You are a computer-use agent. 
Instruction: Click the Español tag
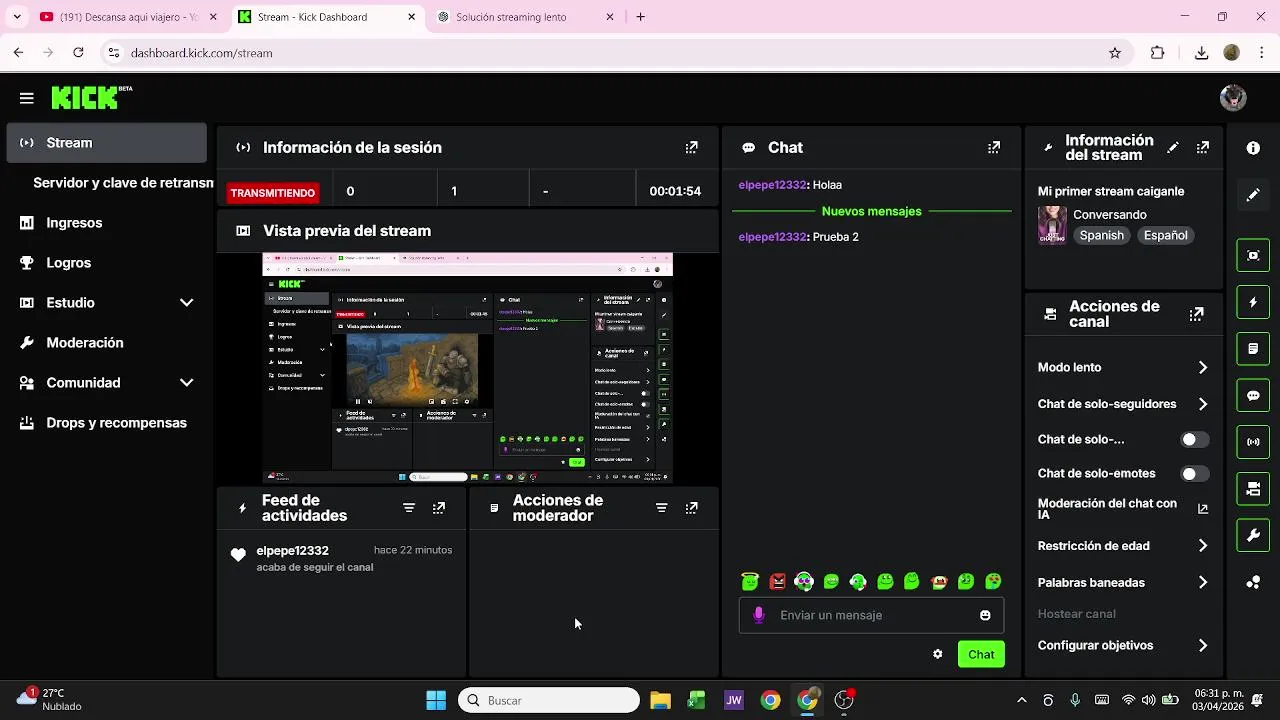pyautogui.click(x=1166, y=236)
